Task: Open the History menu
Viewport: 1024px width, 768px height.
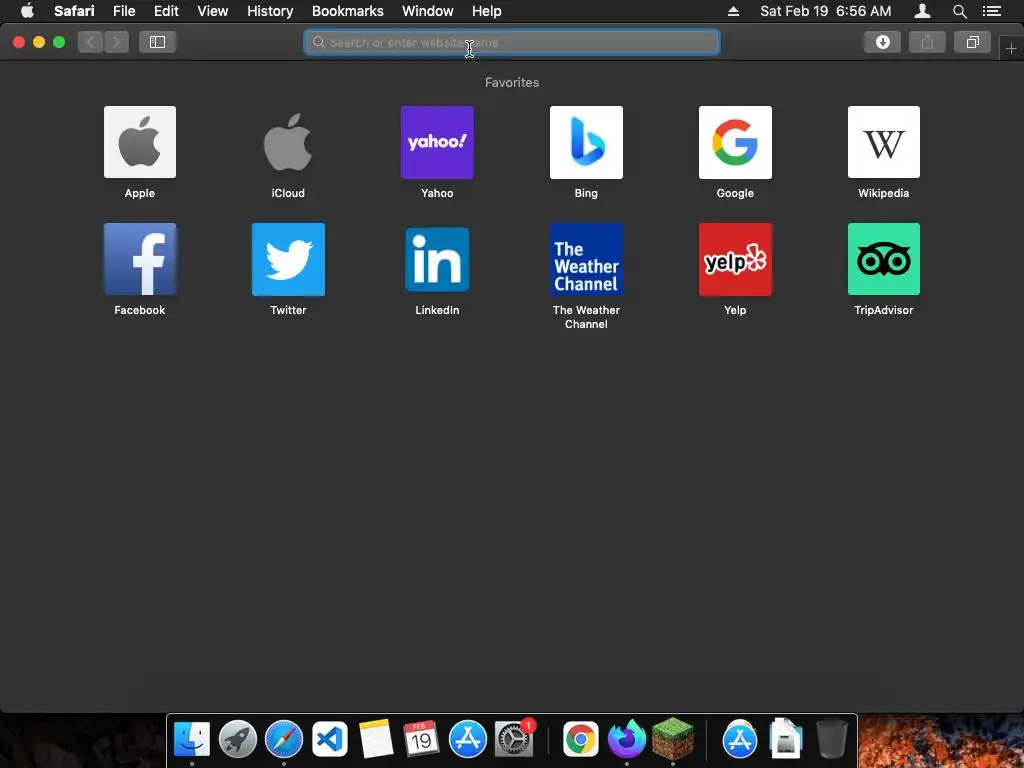Action: [x=270, y=11]
